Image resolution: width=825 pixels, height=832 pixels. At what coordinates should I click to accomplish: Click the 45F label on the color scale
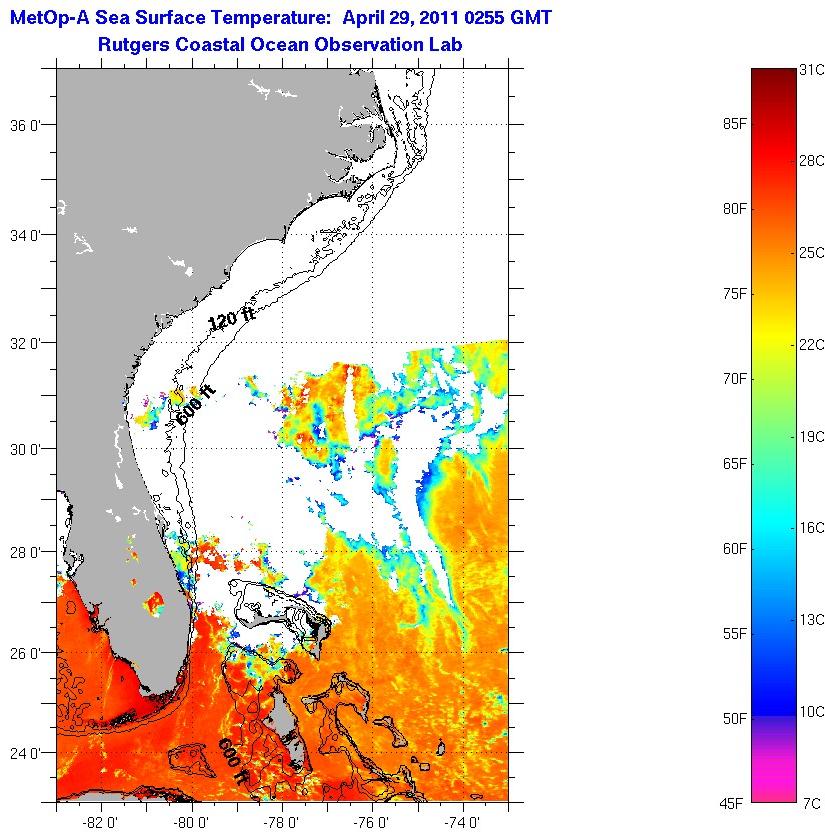pyautogui.click(x=732, y=803)
